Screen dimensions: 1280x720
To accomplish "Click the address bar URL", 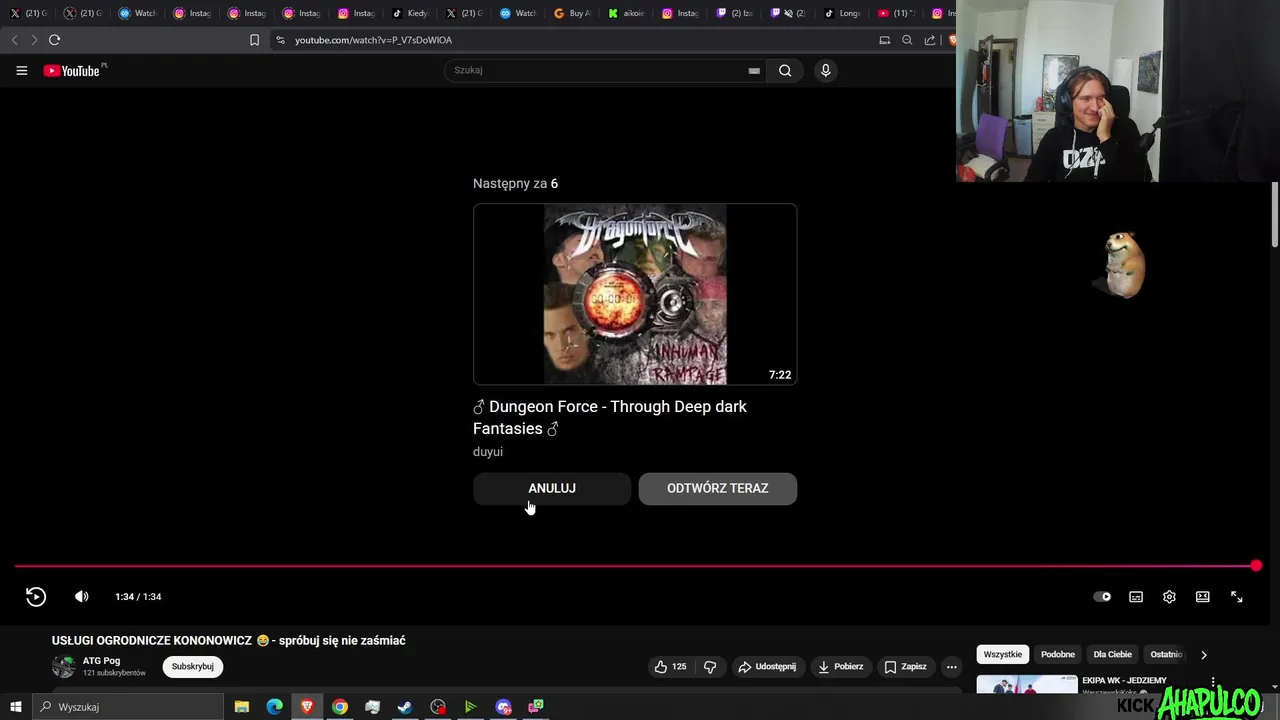I will click(373, 40).
